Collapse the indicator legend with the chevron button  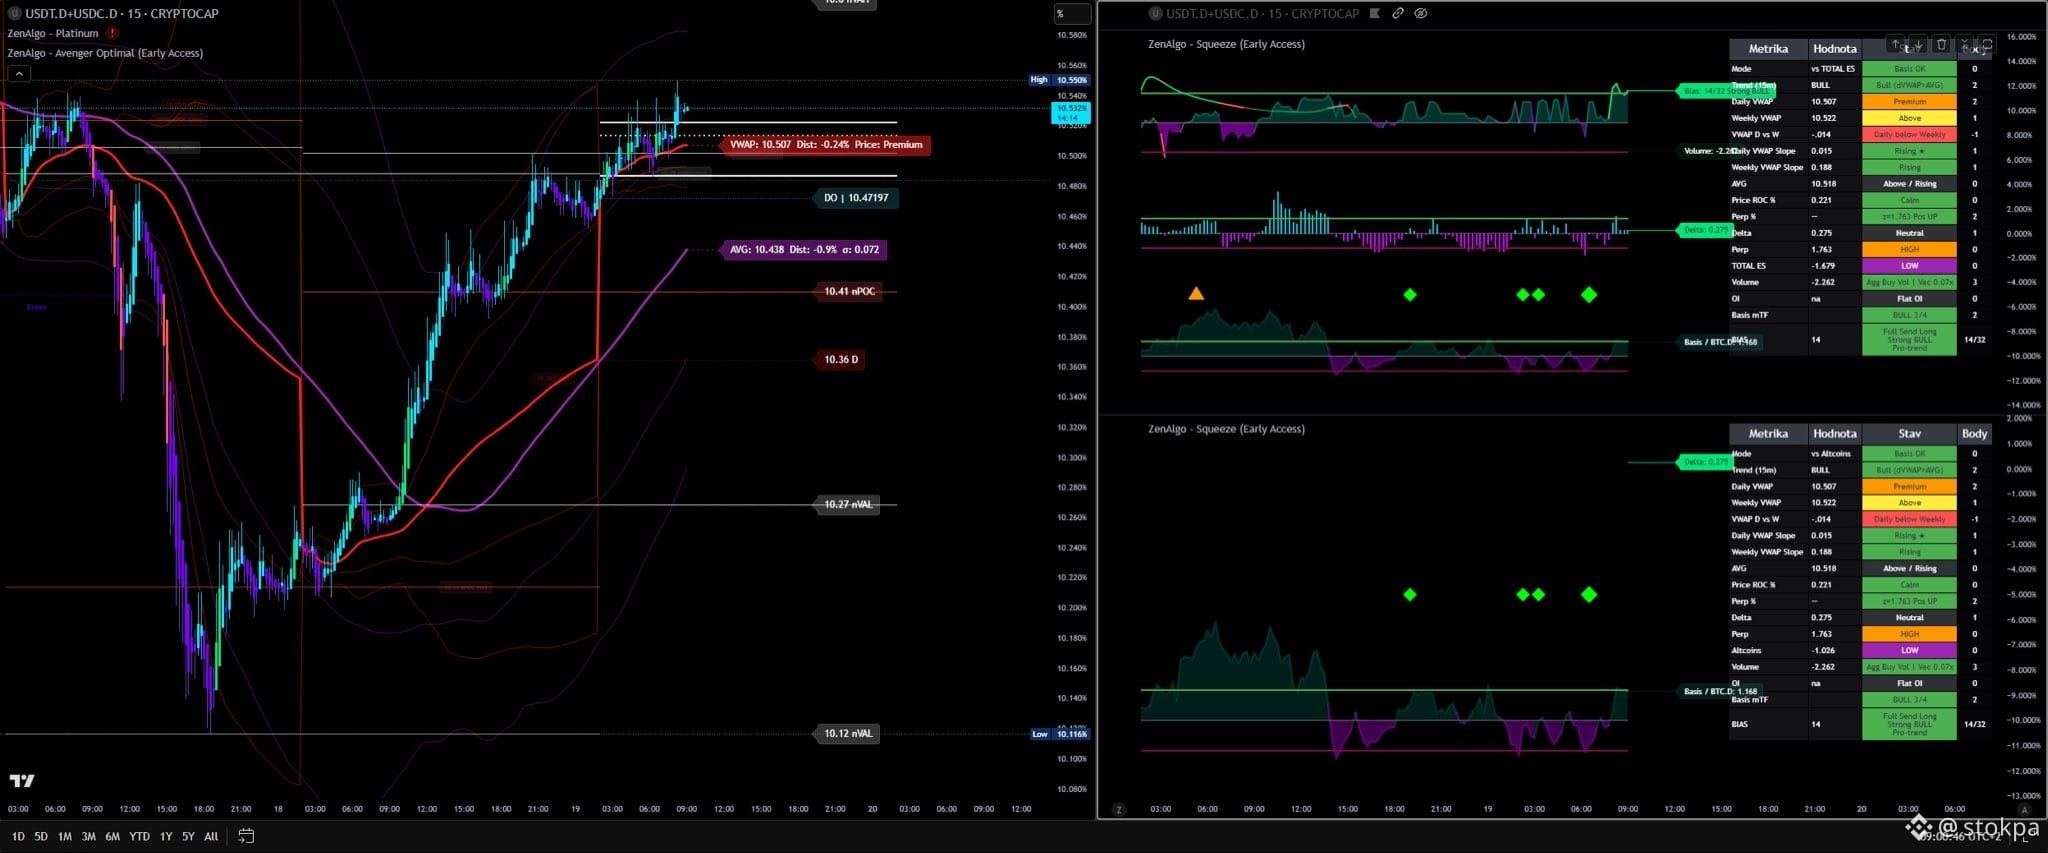(x=19, y=73)
